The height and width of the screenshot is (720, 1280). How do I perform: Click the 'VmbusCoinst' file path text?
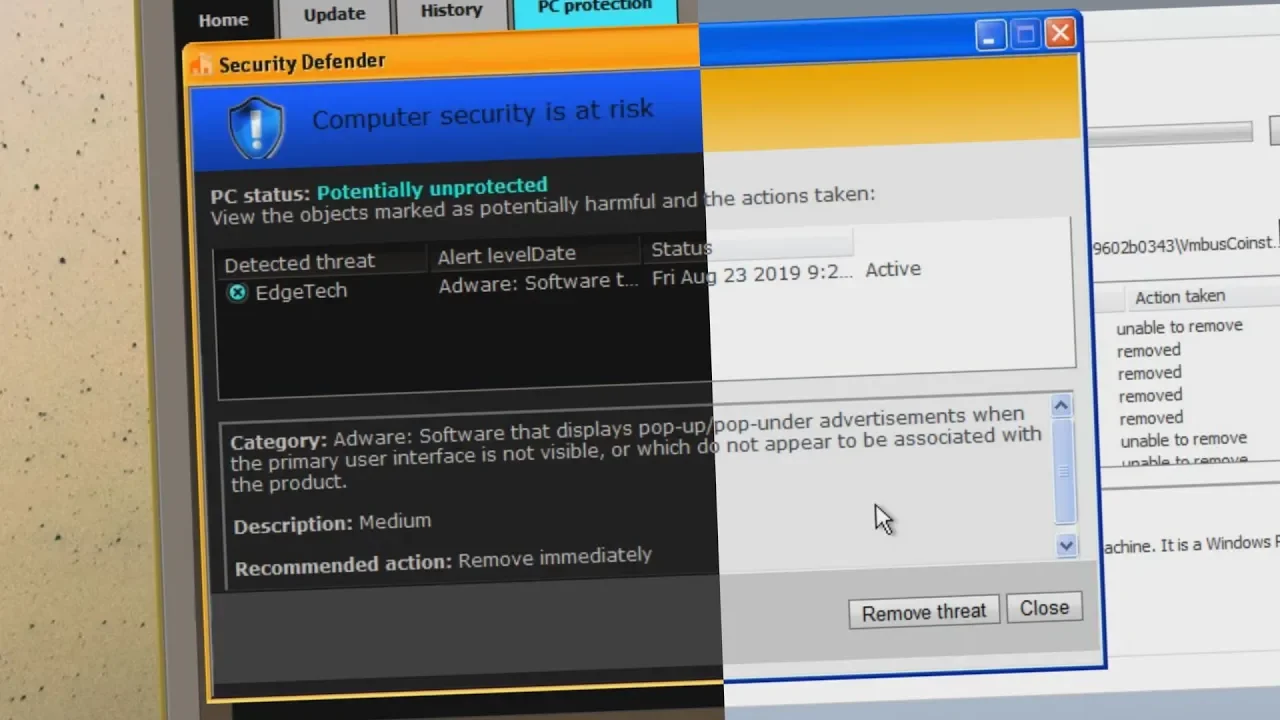click(x=1186, y=244)
